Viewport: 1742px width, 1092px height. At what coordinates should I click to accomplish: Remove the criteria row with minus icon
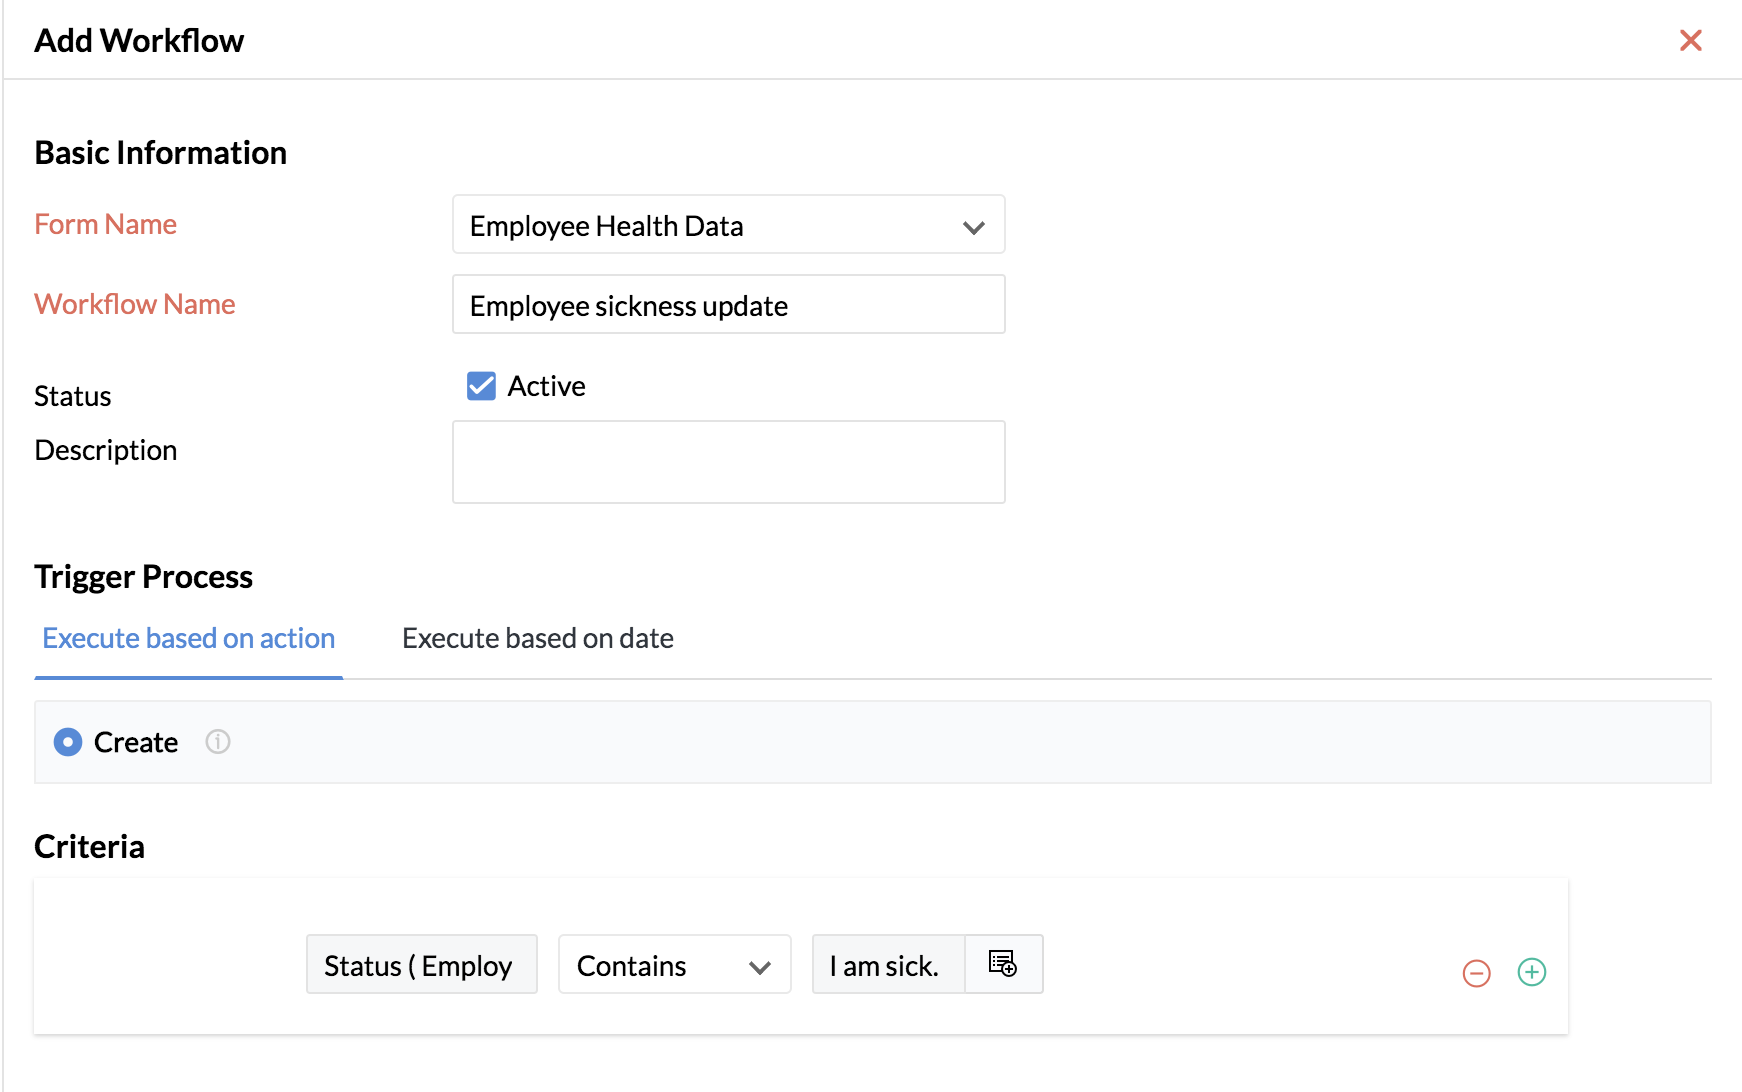click(x=1476, y=972)
